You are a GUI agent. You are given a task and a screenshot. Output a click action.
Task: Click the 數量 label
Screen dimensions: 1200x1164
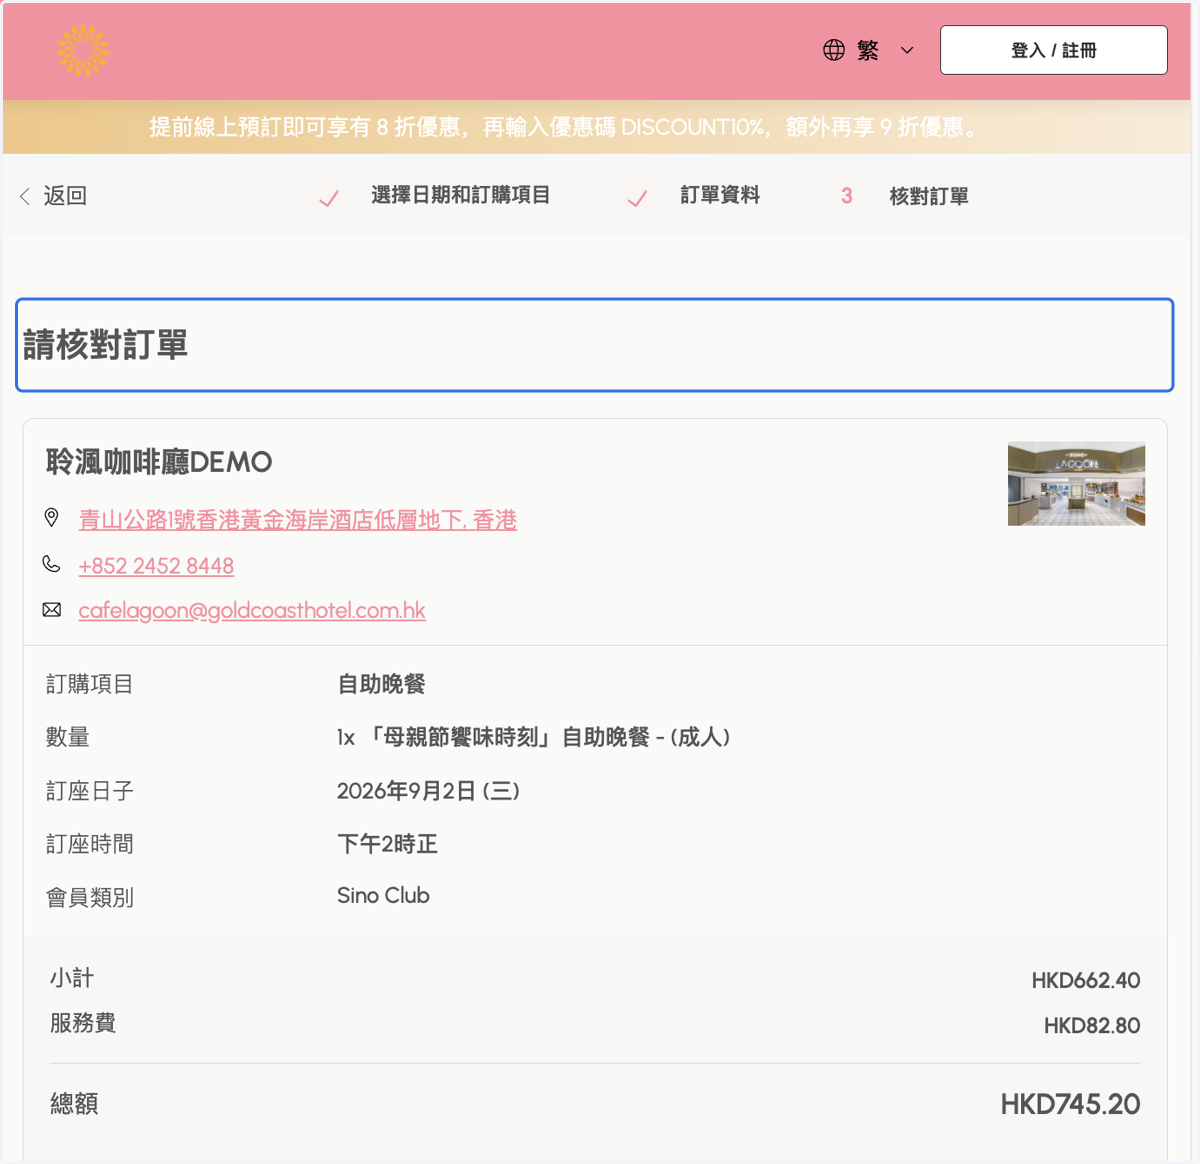tap(68, 737)
